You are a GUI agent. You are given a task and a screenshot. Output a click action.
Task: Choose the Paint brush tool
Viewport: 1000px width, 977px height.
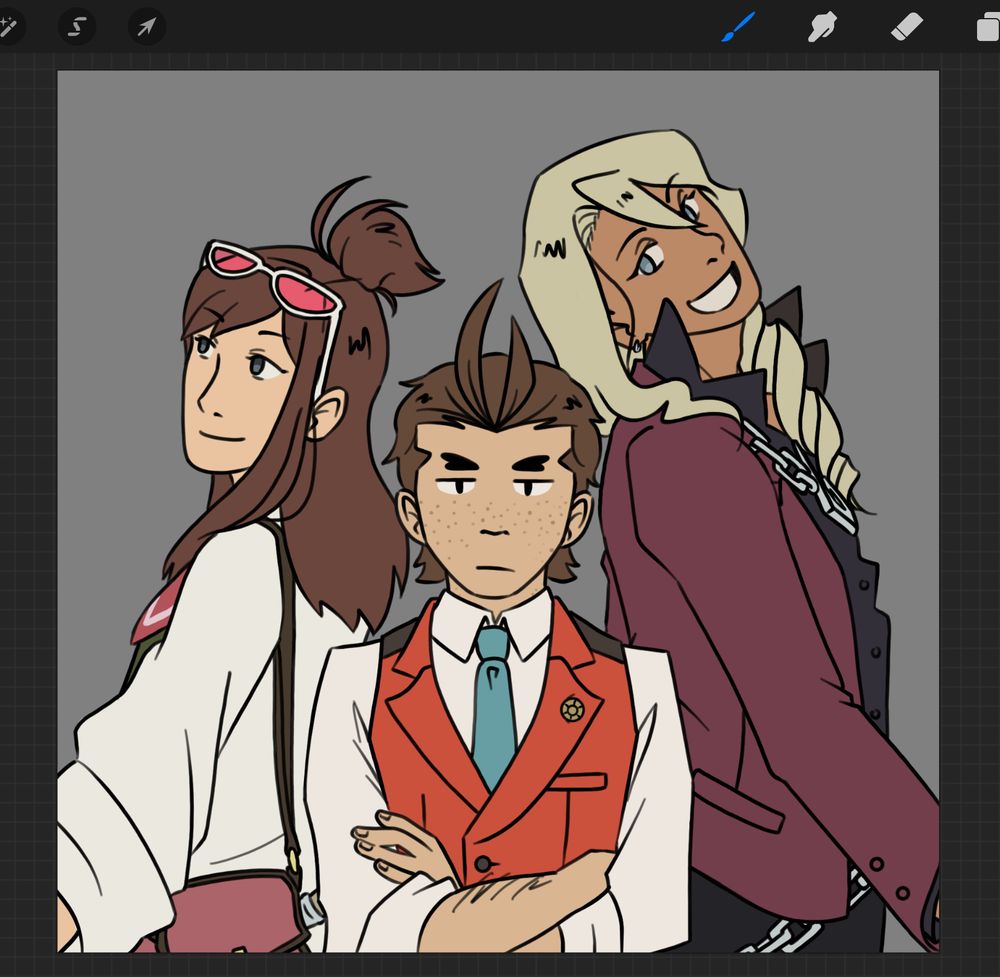pyautogui.click(x=739, y=27)
